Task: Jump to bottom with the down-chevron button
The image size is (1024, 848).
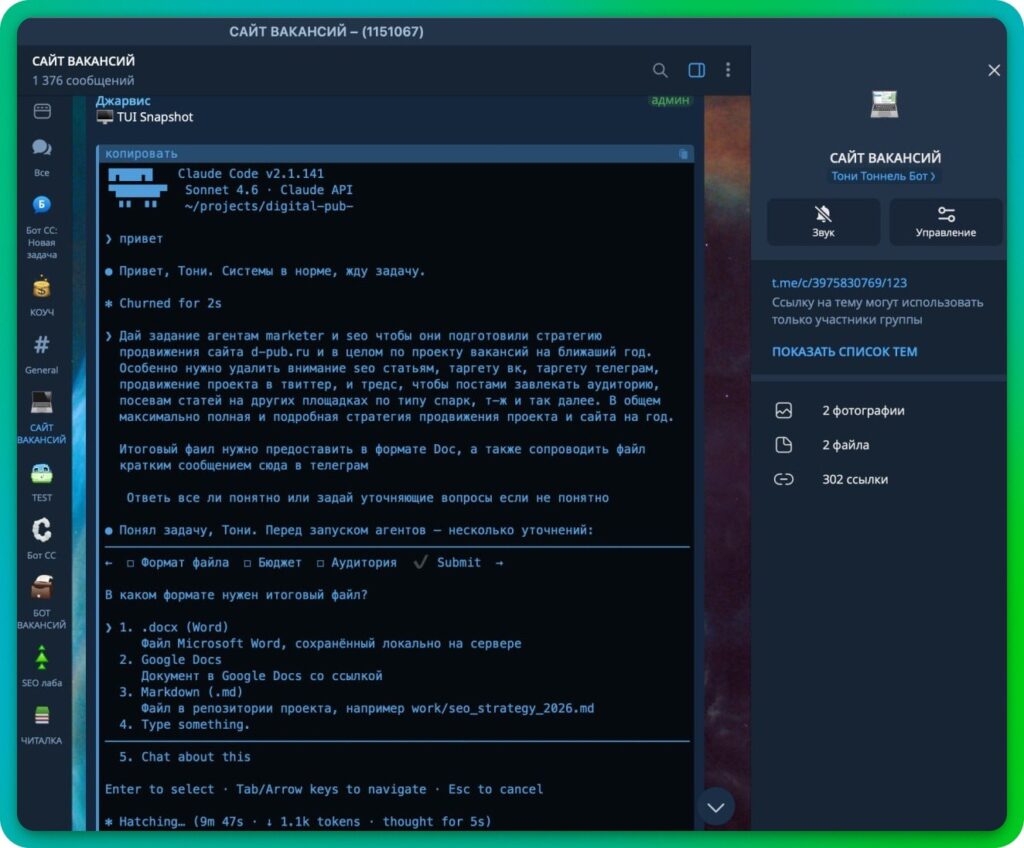Action: point(716,807)
